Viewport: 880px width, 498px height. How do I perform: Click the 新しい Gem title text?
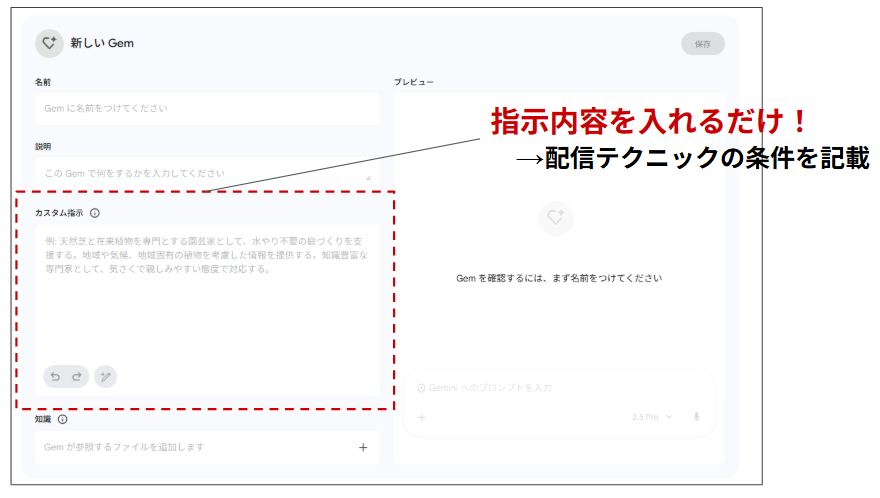(102, 43)
